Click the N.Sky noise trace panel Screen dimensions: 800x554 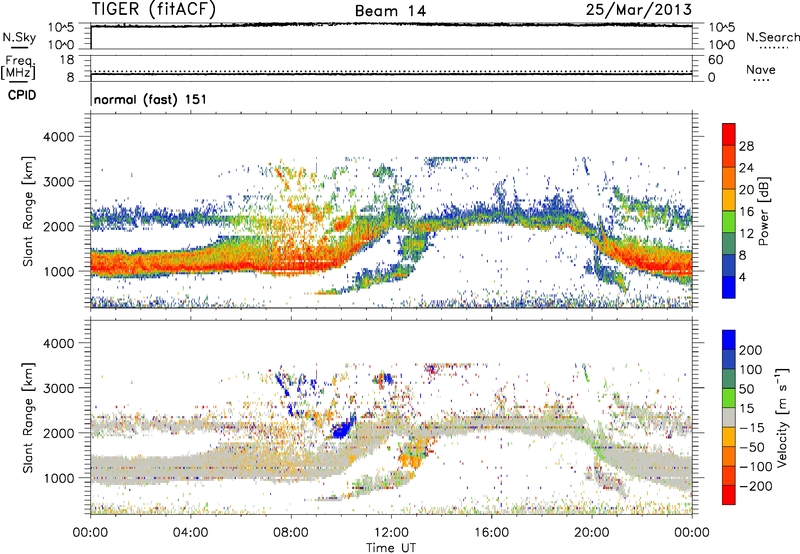391,36
